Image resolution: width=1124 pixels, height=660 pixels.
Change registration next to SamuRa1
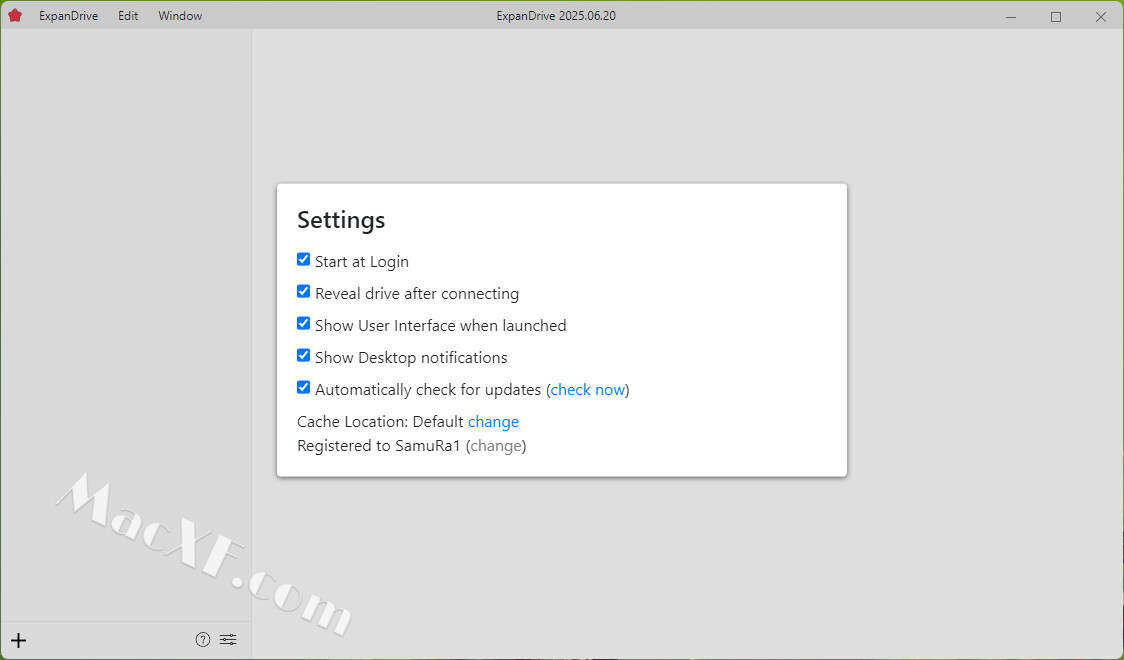[496, 446]
